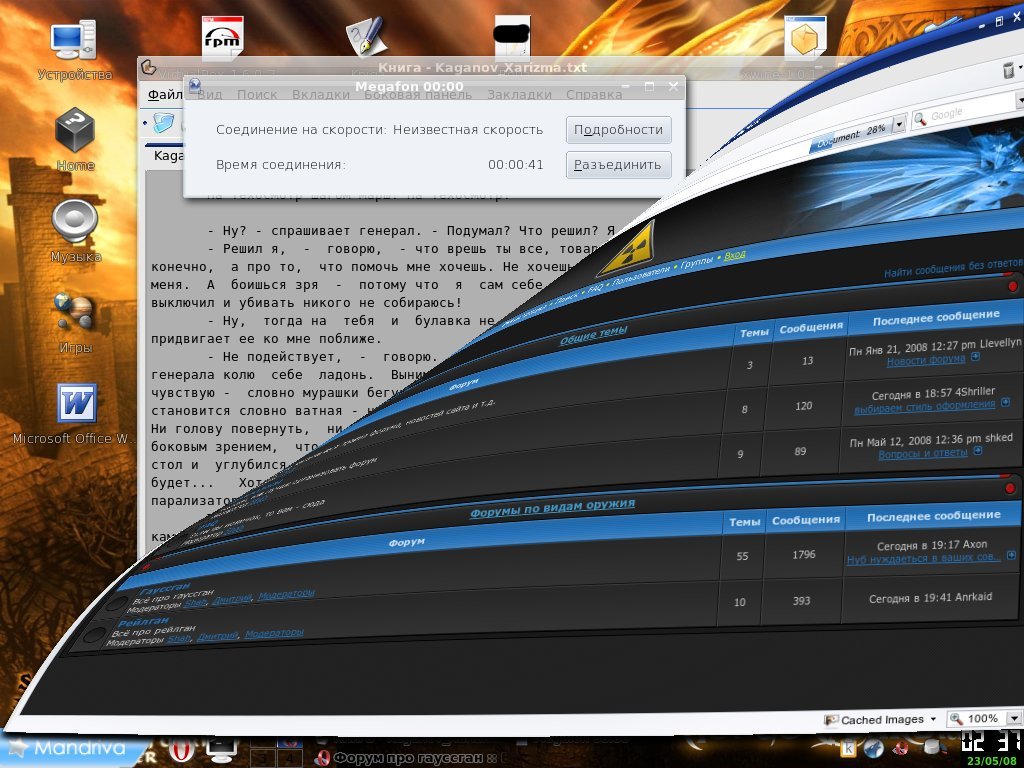Click the K tray icon in the system tray
1024x768 pixels.
tap(849, 748)
